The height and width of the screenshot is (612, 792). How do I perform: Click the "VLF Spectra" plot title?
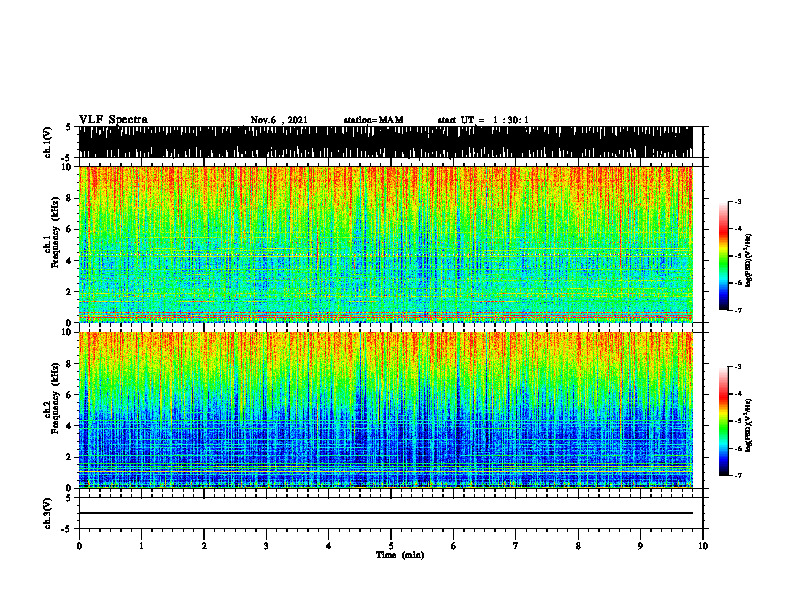[x=113, y=120]
